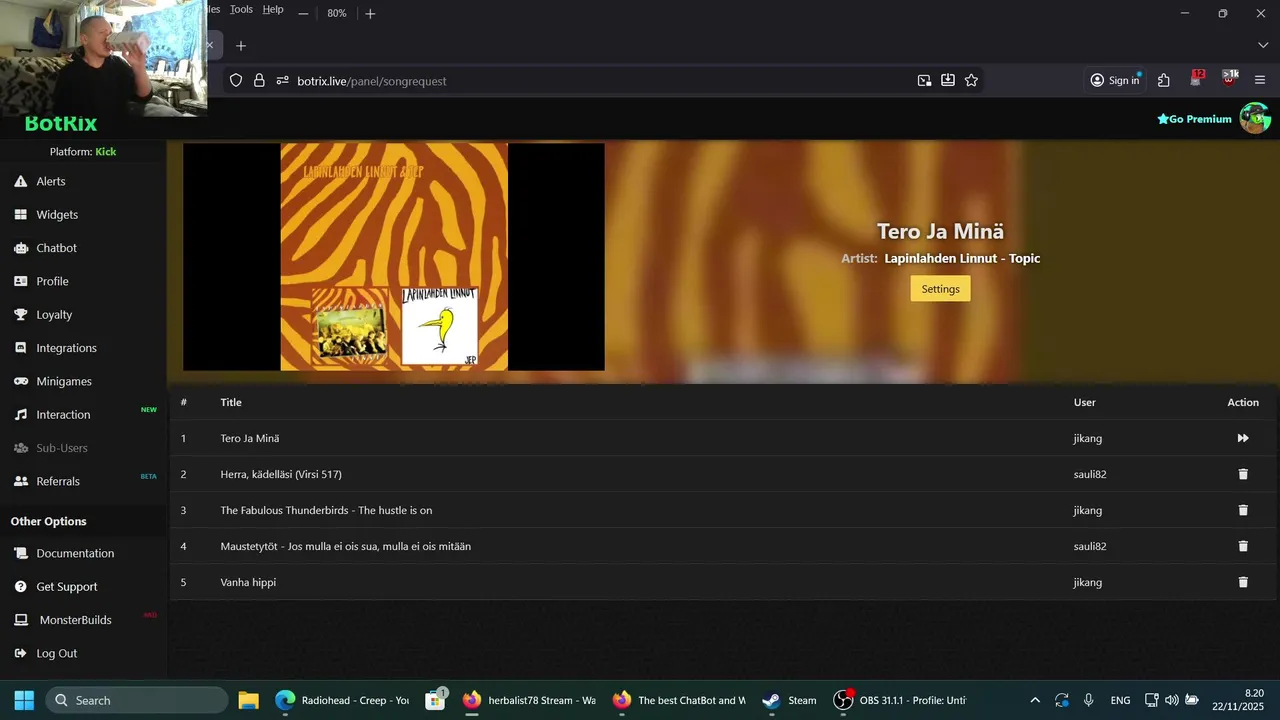Delete the Maustetytöt song request

click(x=1243, y=546)
